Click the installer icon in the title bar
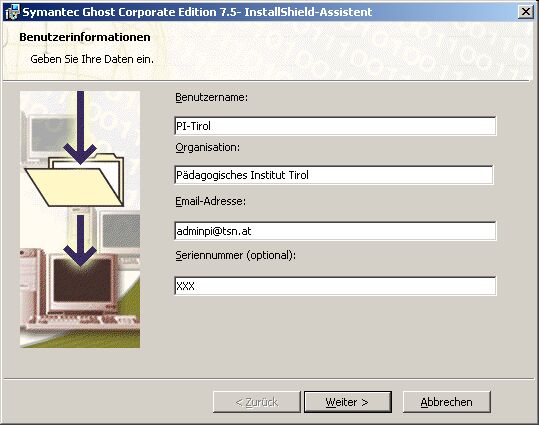This screenshot has width=539, height=425. click(12, 12)
